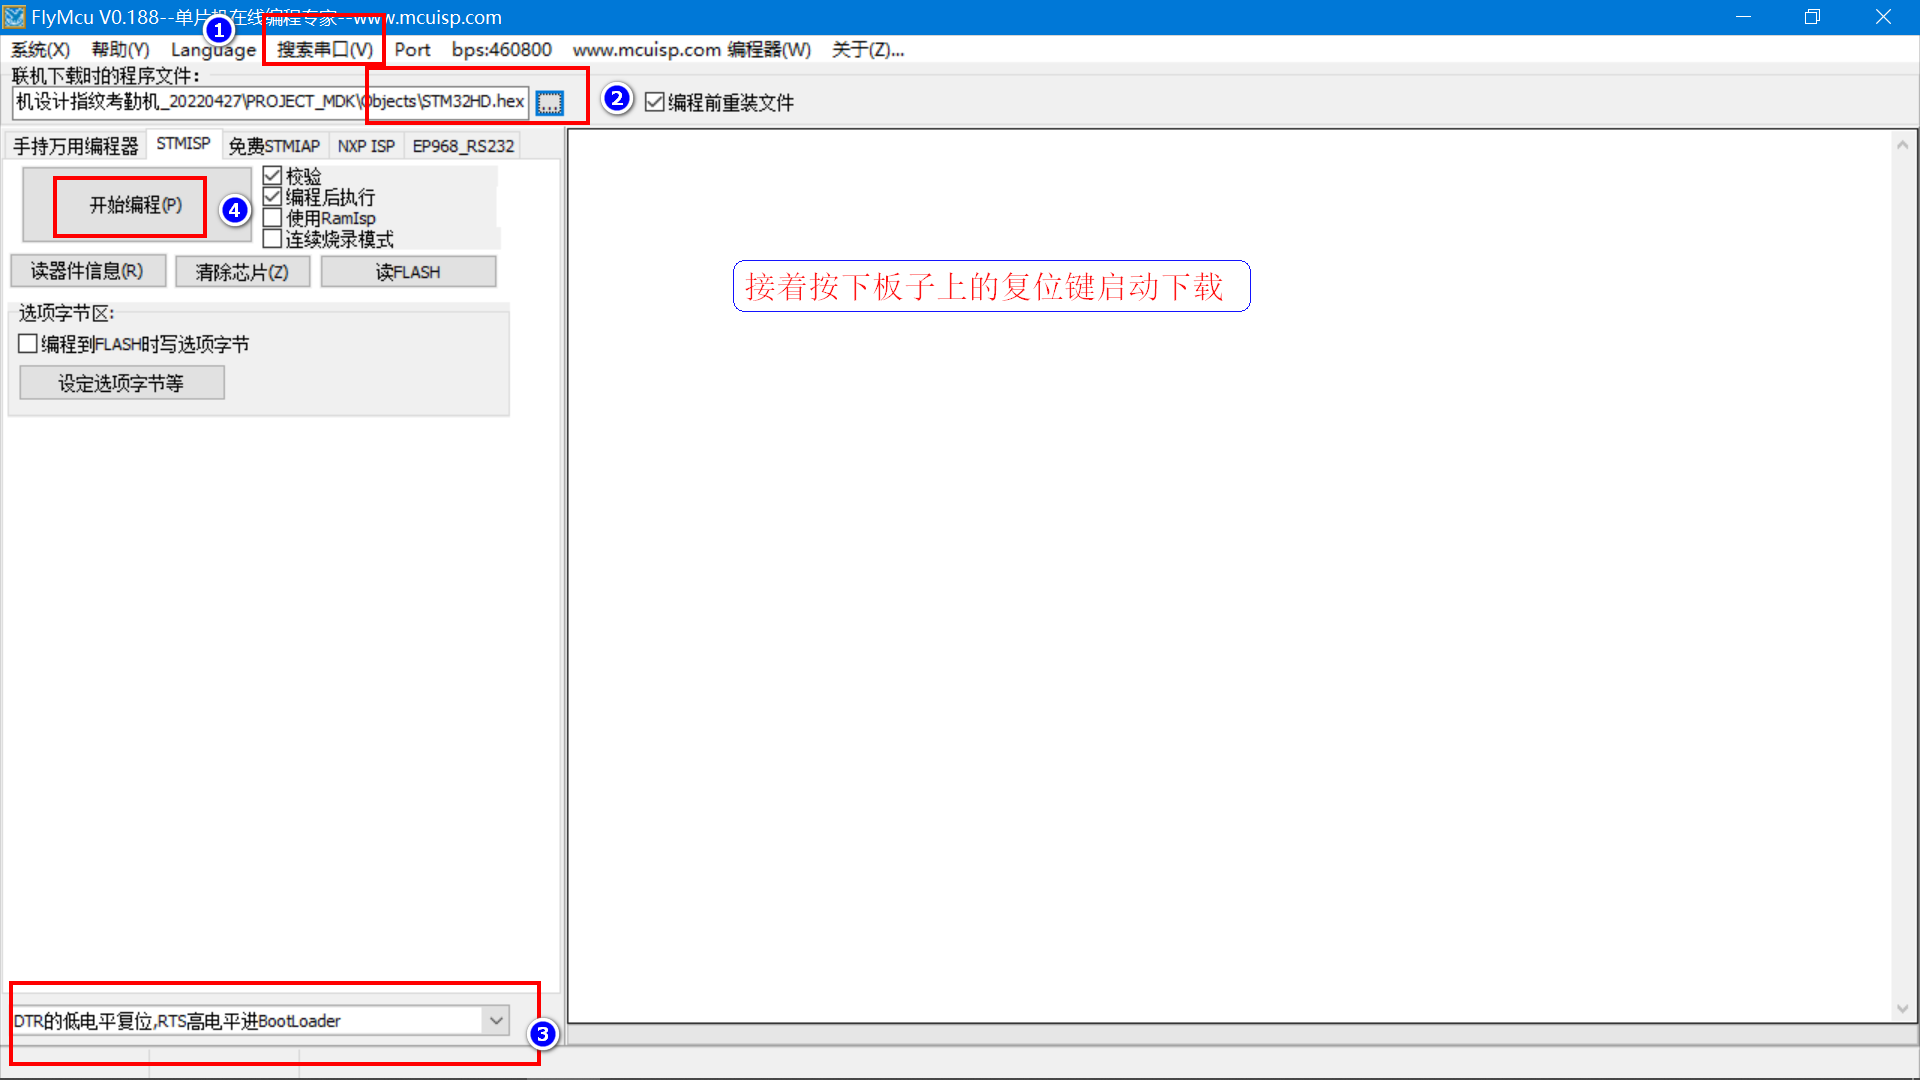Open the 帮助(Y) help menu
The height and width of the screenshot is (1080, 1920).
(119, 49)
